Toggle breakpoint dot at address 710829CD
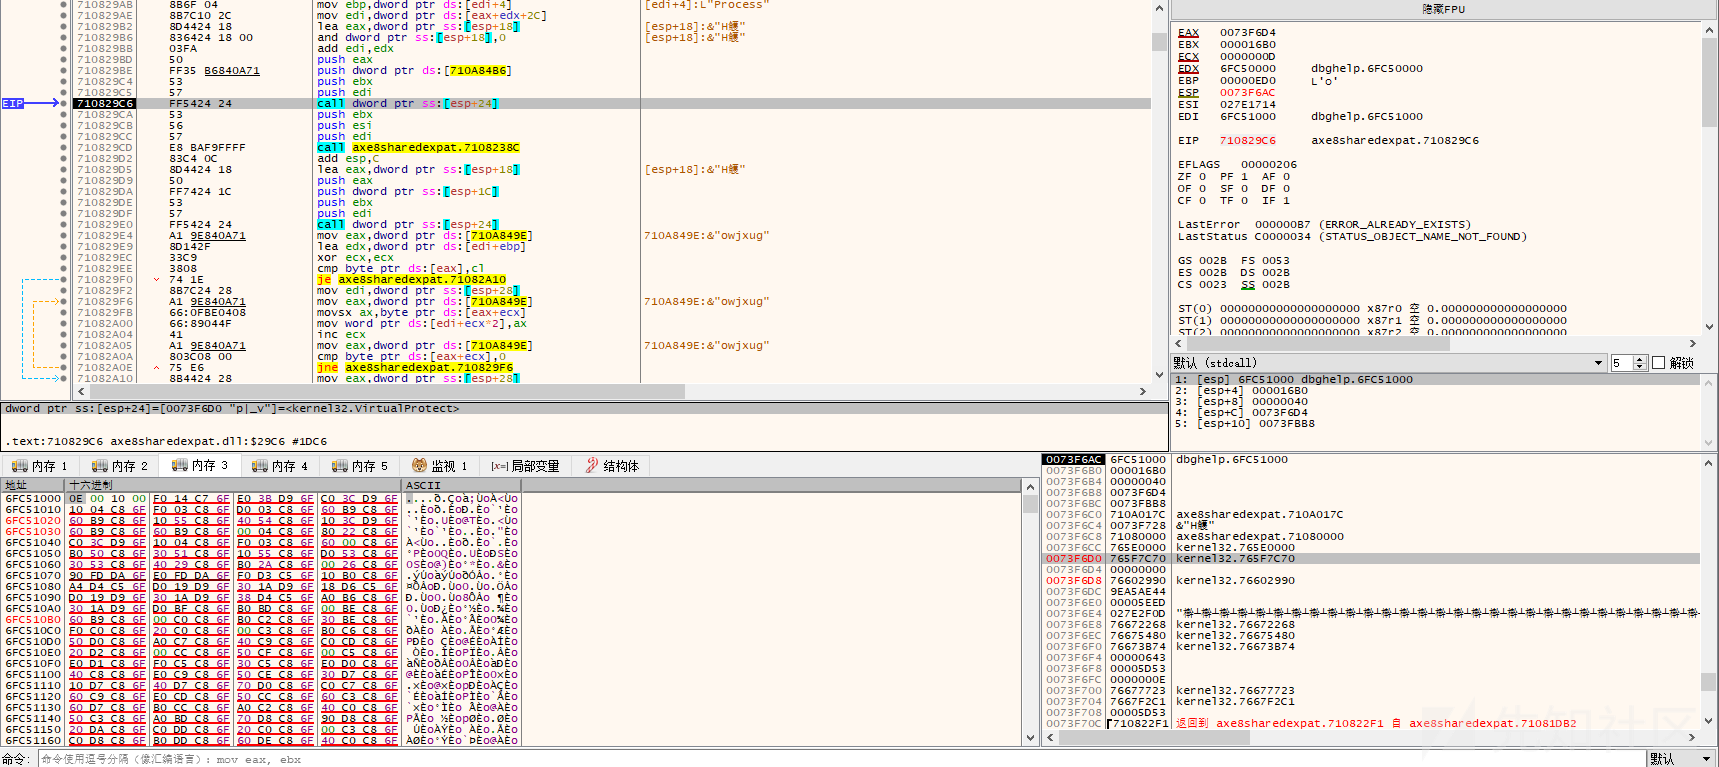The height and width of the screenshot is (767, 1719). point(64,147)
